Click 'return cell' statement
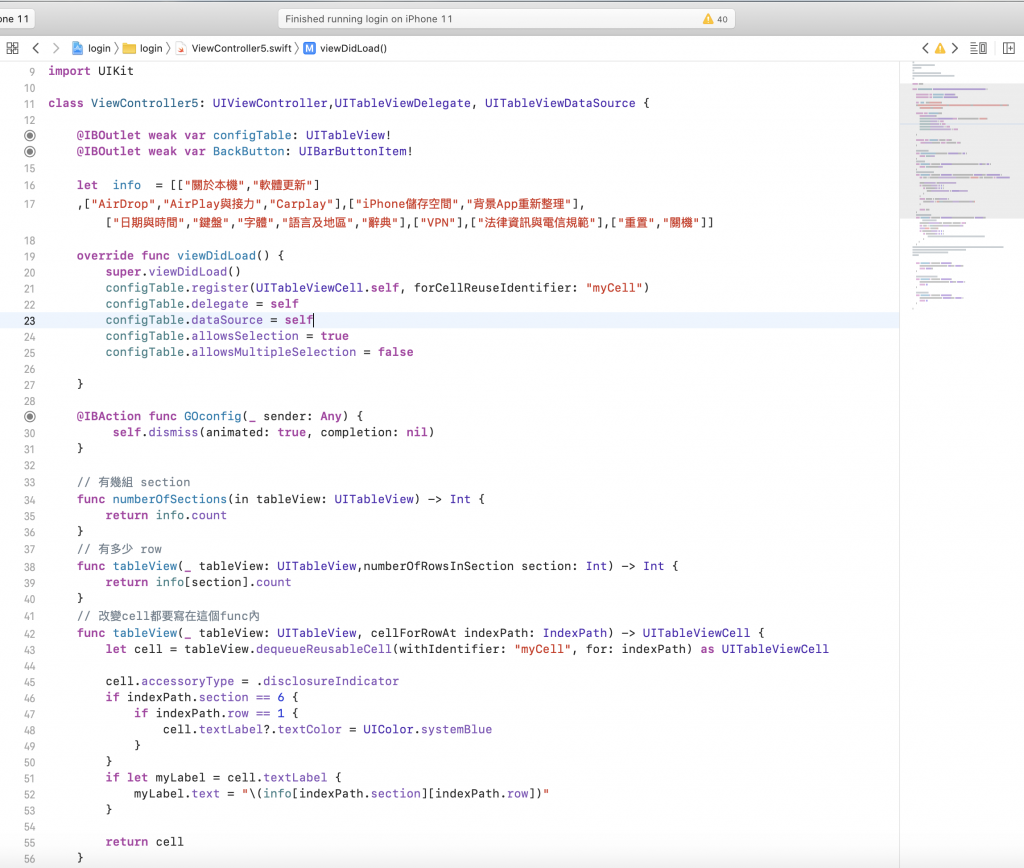 click(x=144, y=842)
